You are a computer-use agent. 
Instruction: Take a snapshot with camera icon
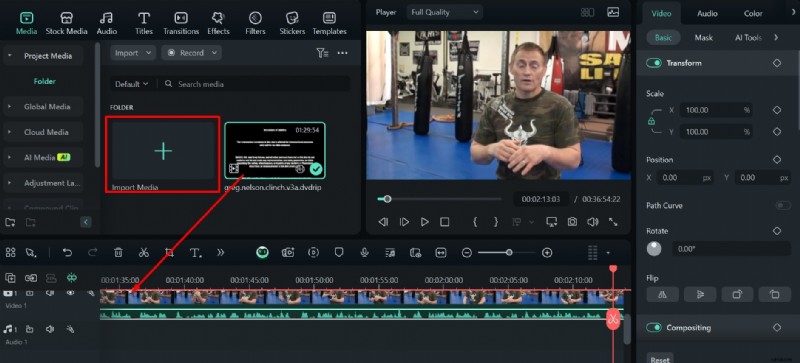click(572, 222)
